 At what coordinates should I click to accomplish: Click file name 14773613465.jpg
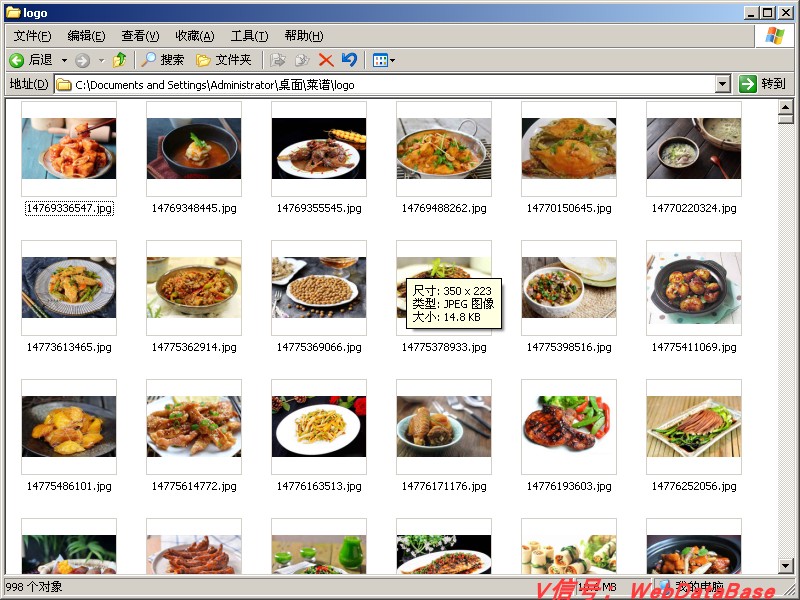click(69, 347)
